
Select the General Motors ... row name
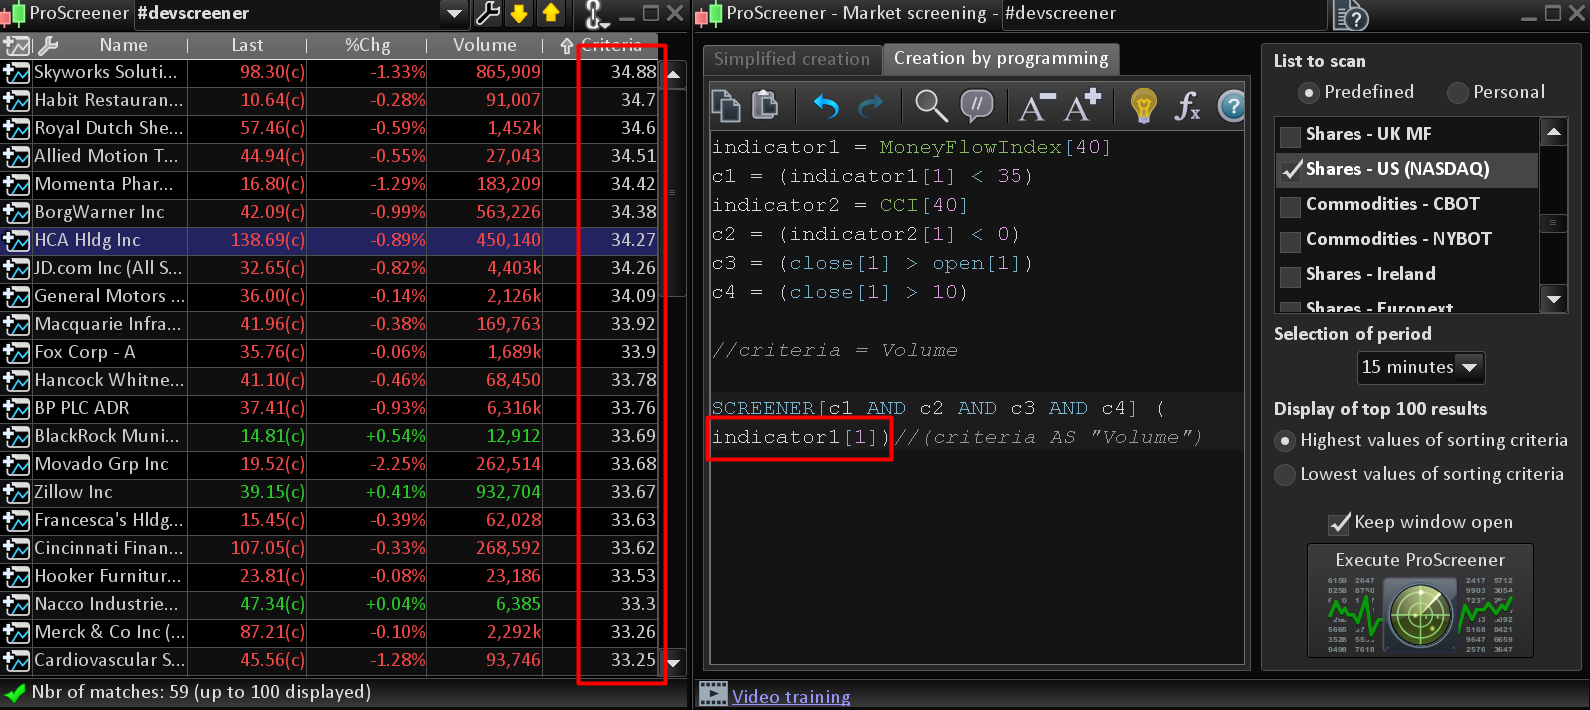[109, 296]
